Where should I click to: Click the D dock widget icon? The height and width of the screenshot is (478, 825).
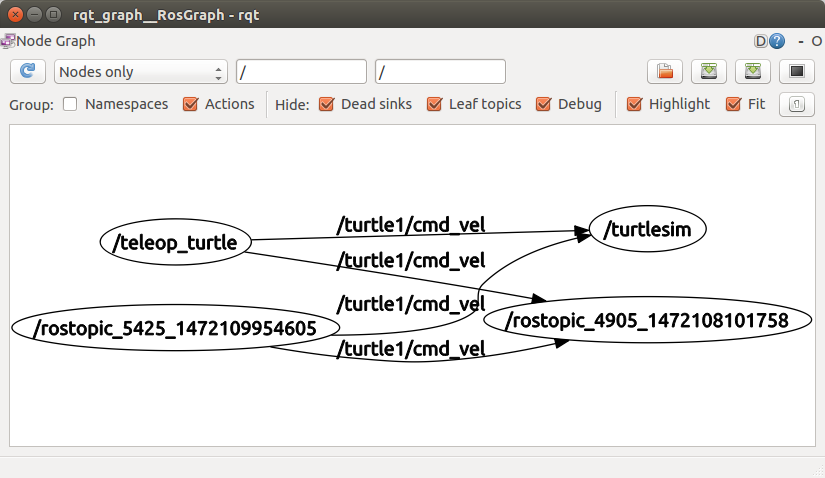(761, 41)
